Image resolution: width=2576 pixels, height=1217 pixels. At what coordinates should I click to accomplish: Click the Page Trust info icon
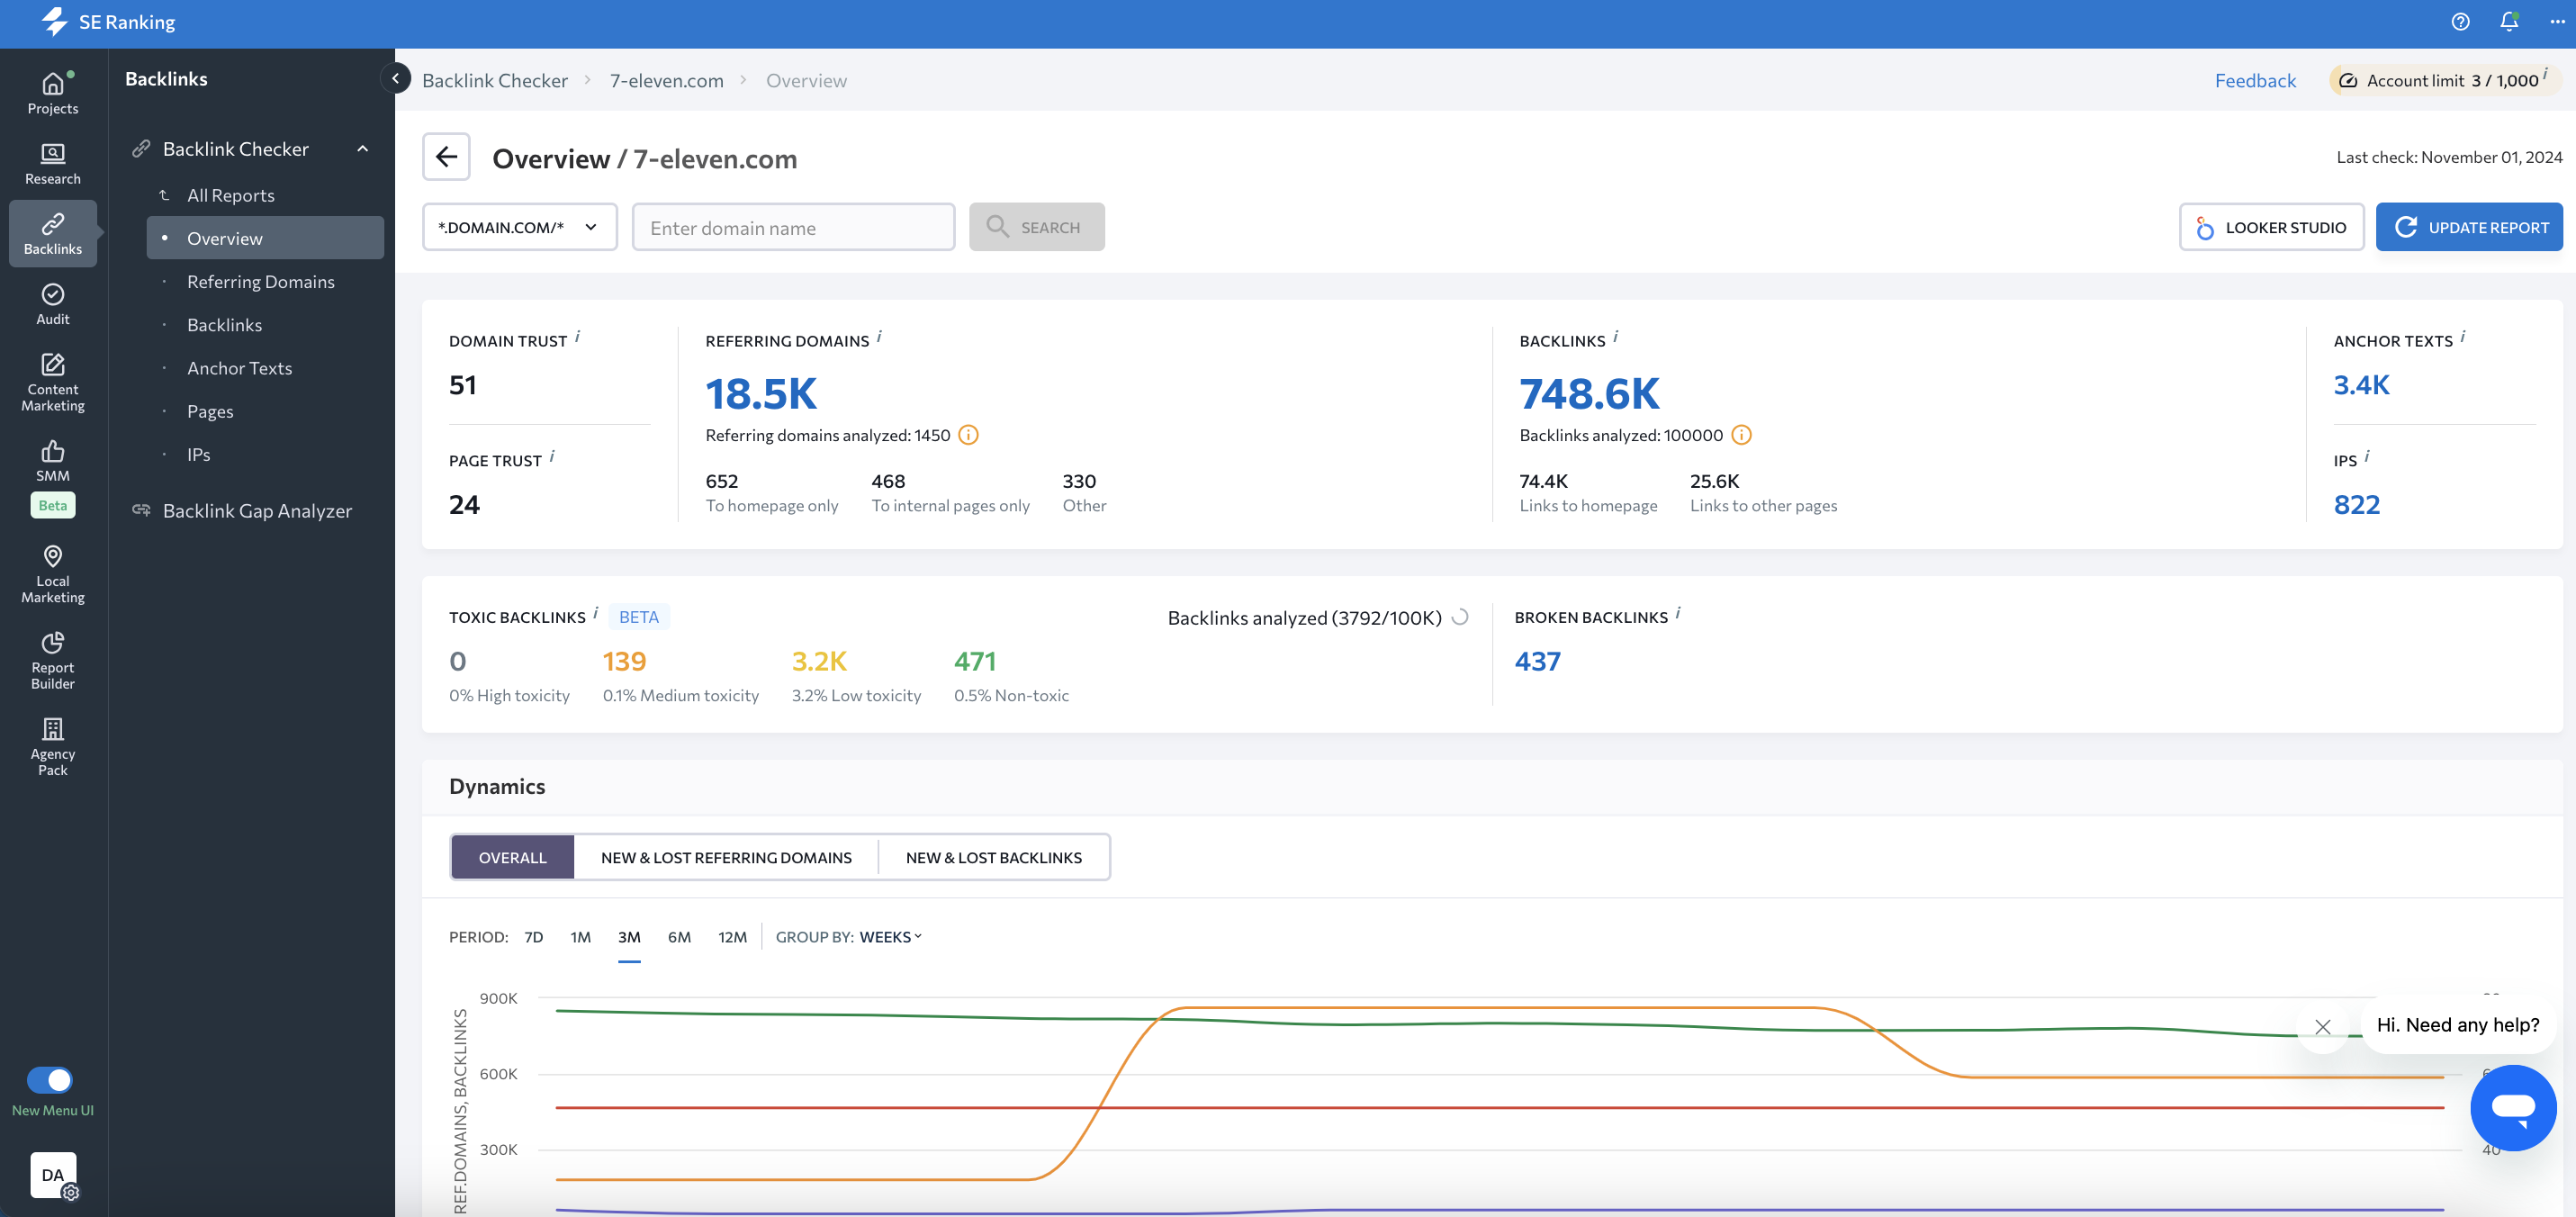coord(552,456)
